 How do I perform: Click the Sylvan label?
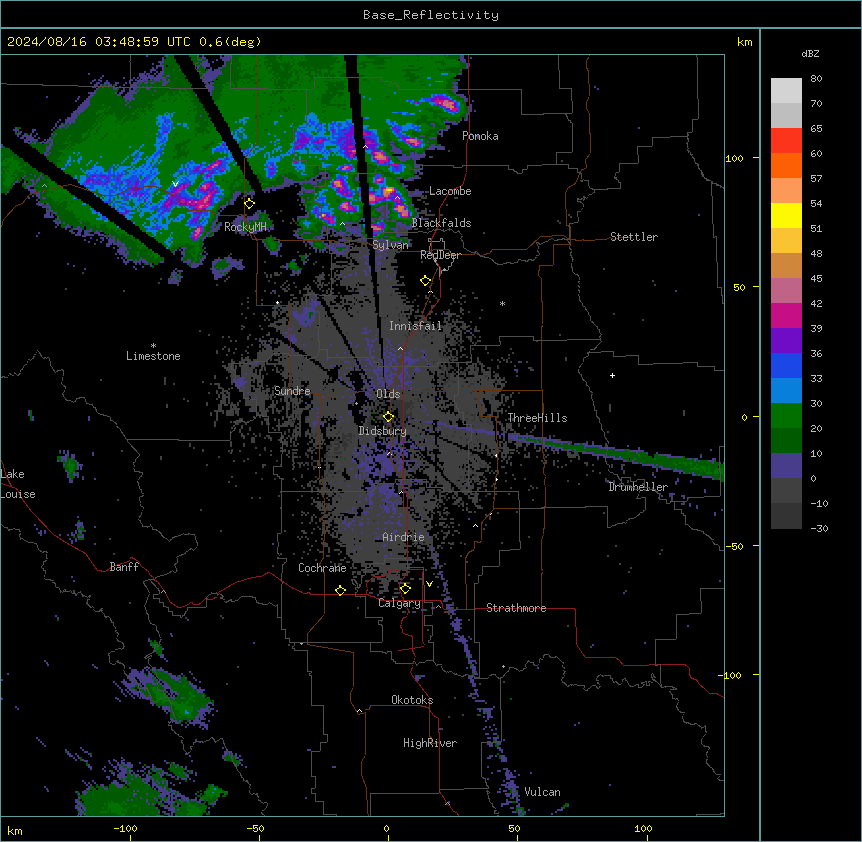[x=390, y=245]
